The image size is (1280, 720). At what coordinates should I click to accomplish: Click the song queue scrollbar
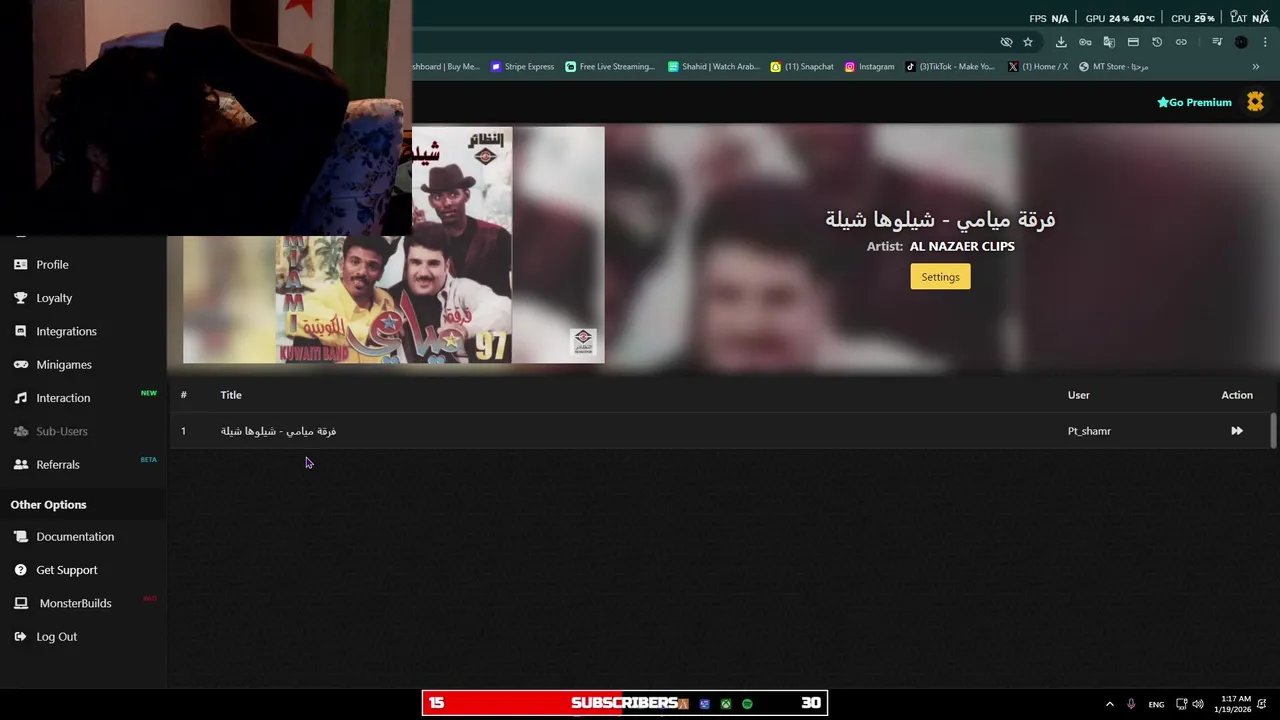1273,431
